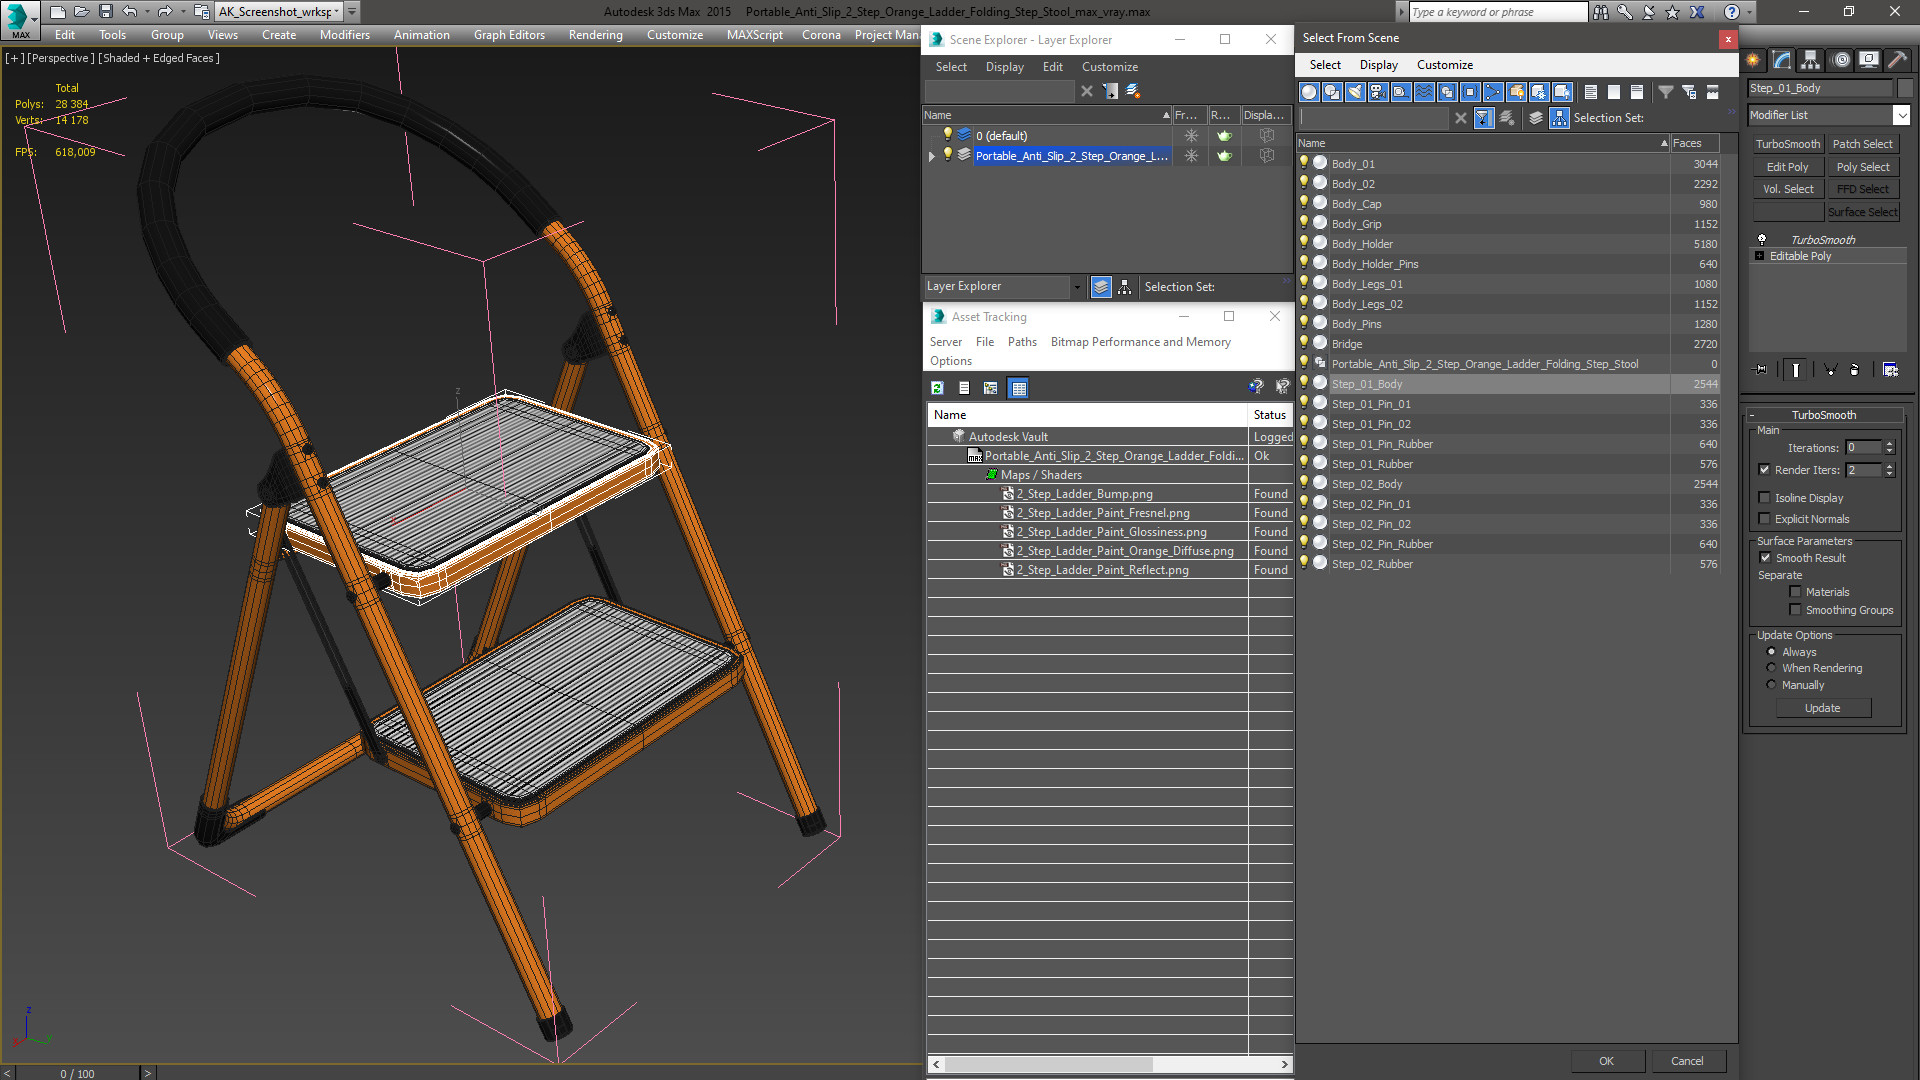Click the Select None icon
1920x1080 pixels.
click(1614, 92)
